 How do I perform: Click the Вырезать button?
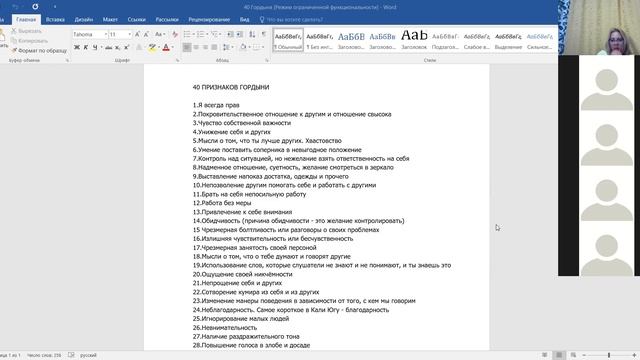pos(27,31)
